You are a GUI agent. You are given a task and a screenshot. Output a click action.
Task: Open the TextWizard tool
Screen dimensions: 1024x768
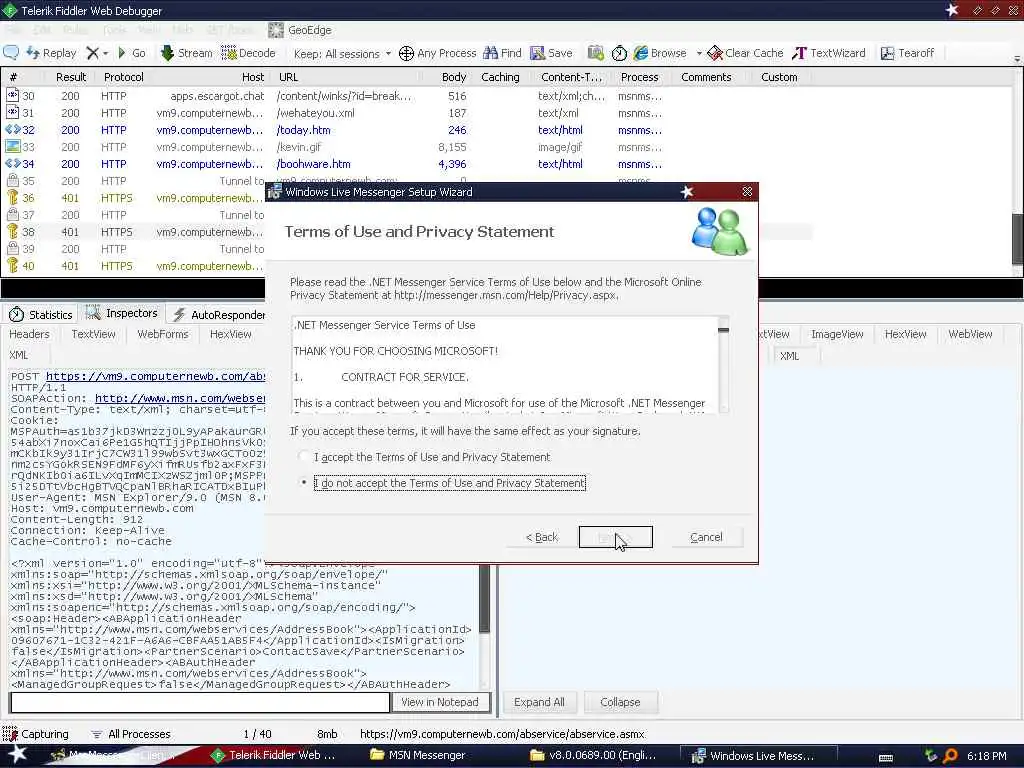[x=829, y=53]
